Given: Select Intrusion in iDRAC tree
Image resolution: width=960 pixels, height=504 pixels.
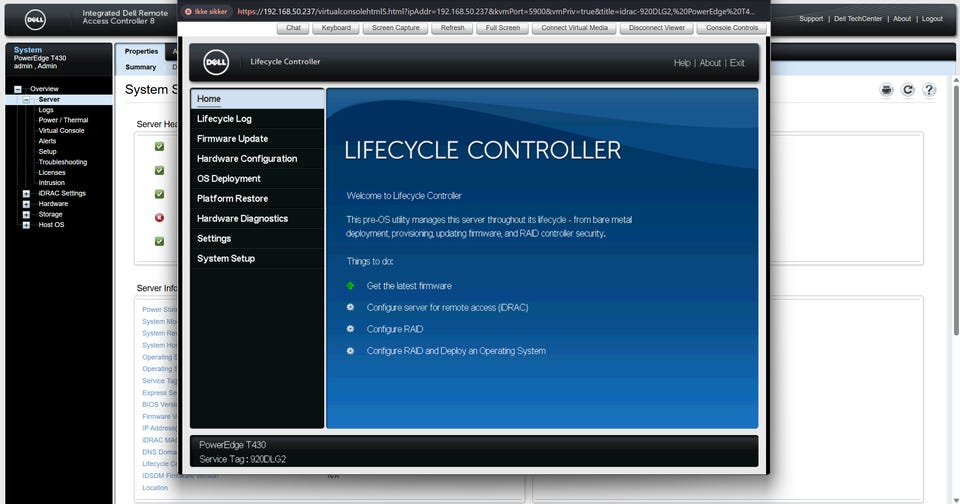Looking at the screenshot, I should [51, 182].
